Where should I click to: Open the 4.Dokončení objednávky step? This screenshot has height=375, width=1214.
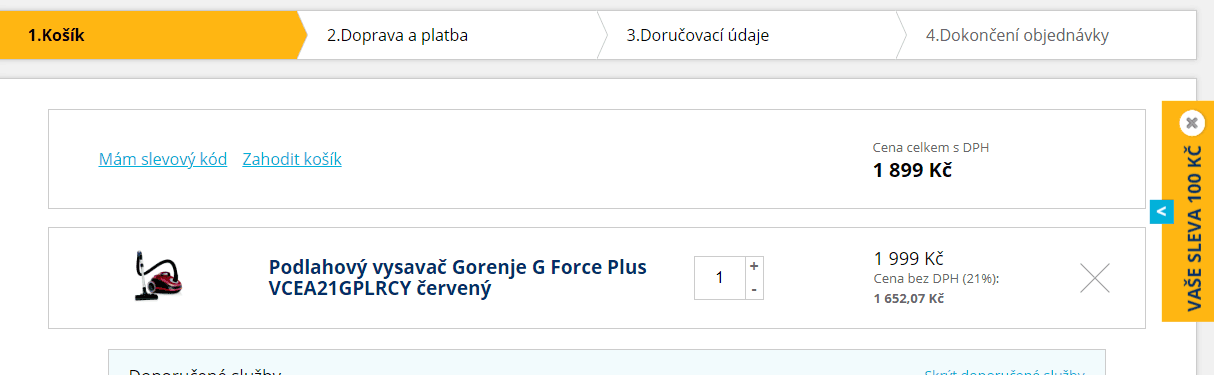(x=1017, y=36)
